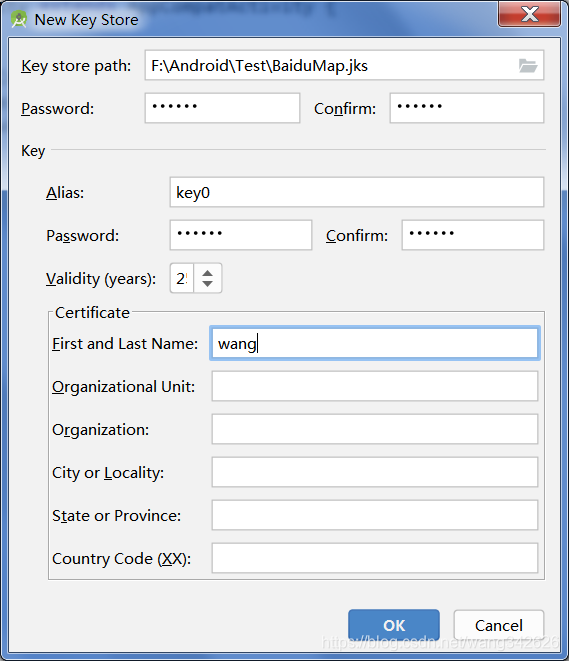Click the 'City or Locality:' label

coord(108,473)
